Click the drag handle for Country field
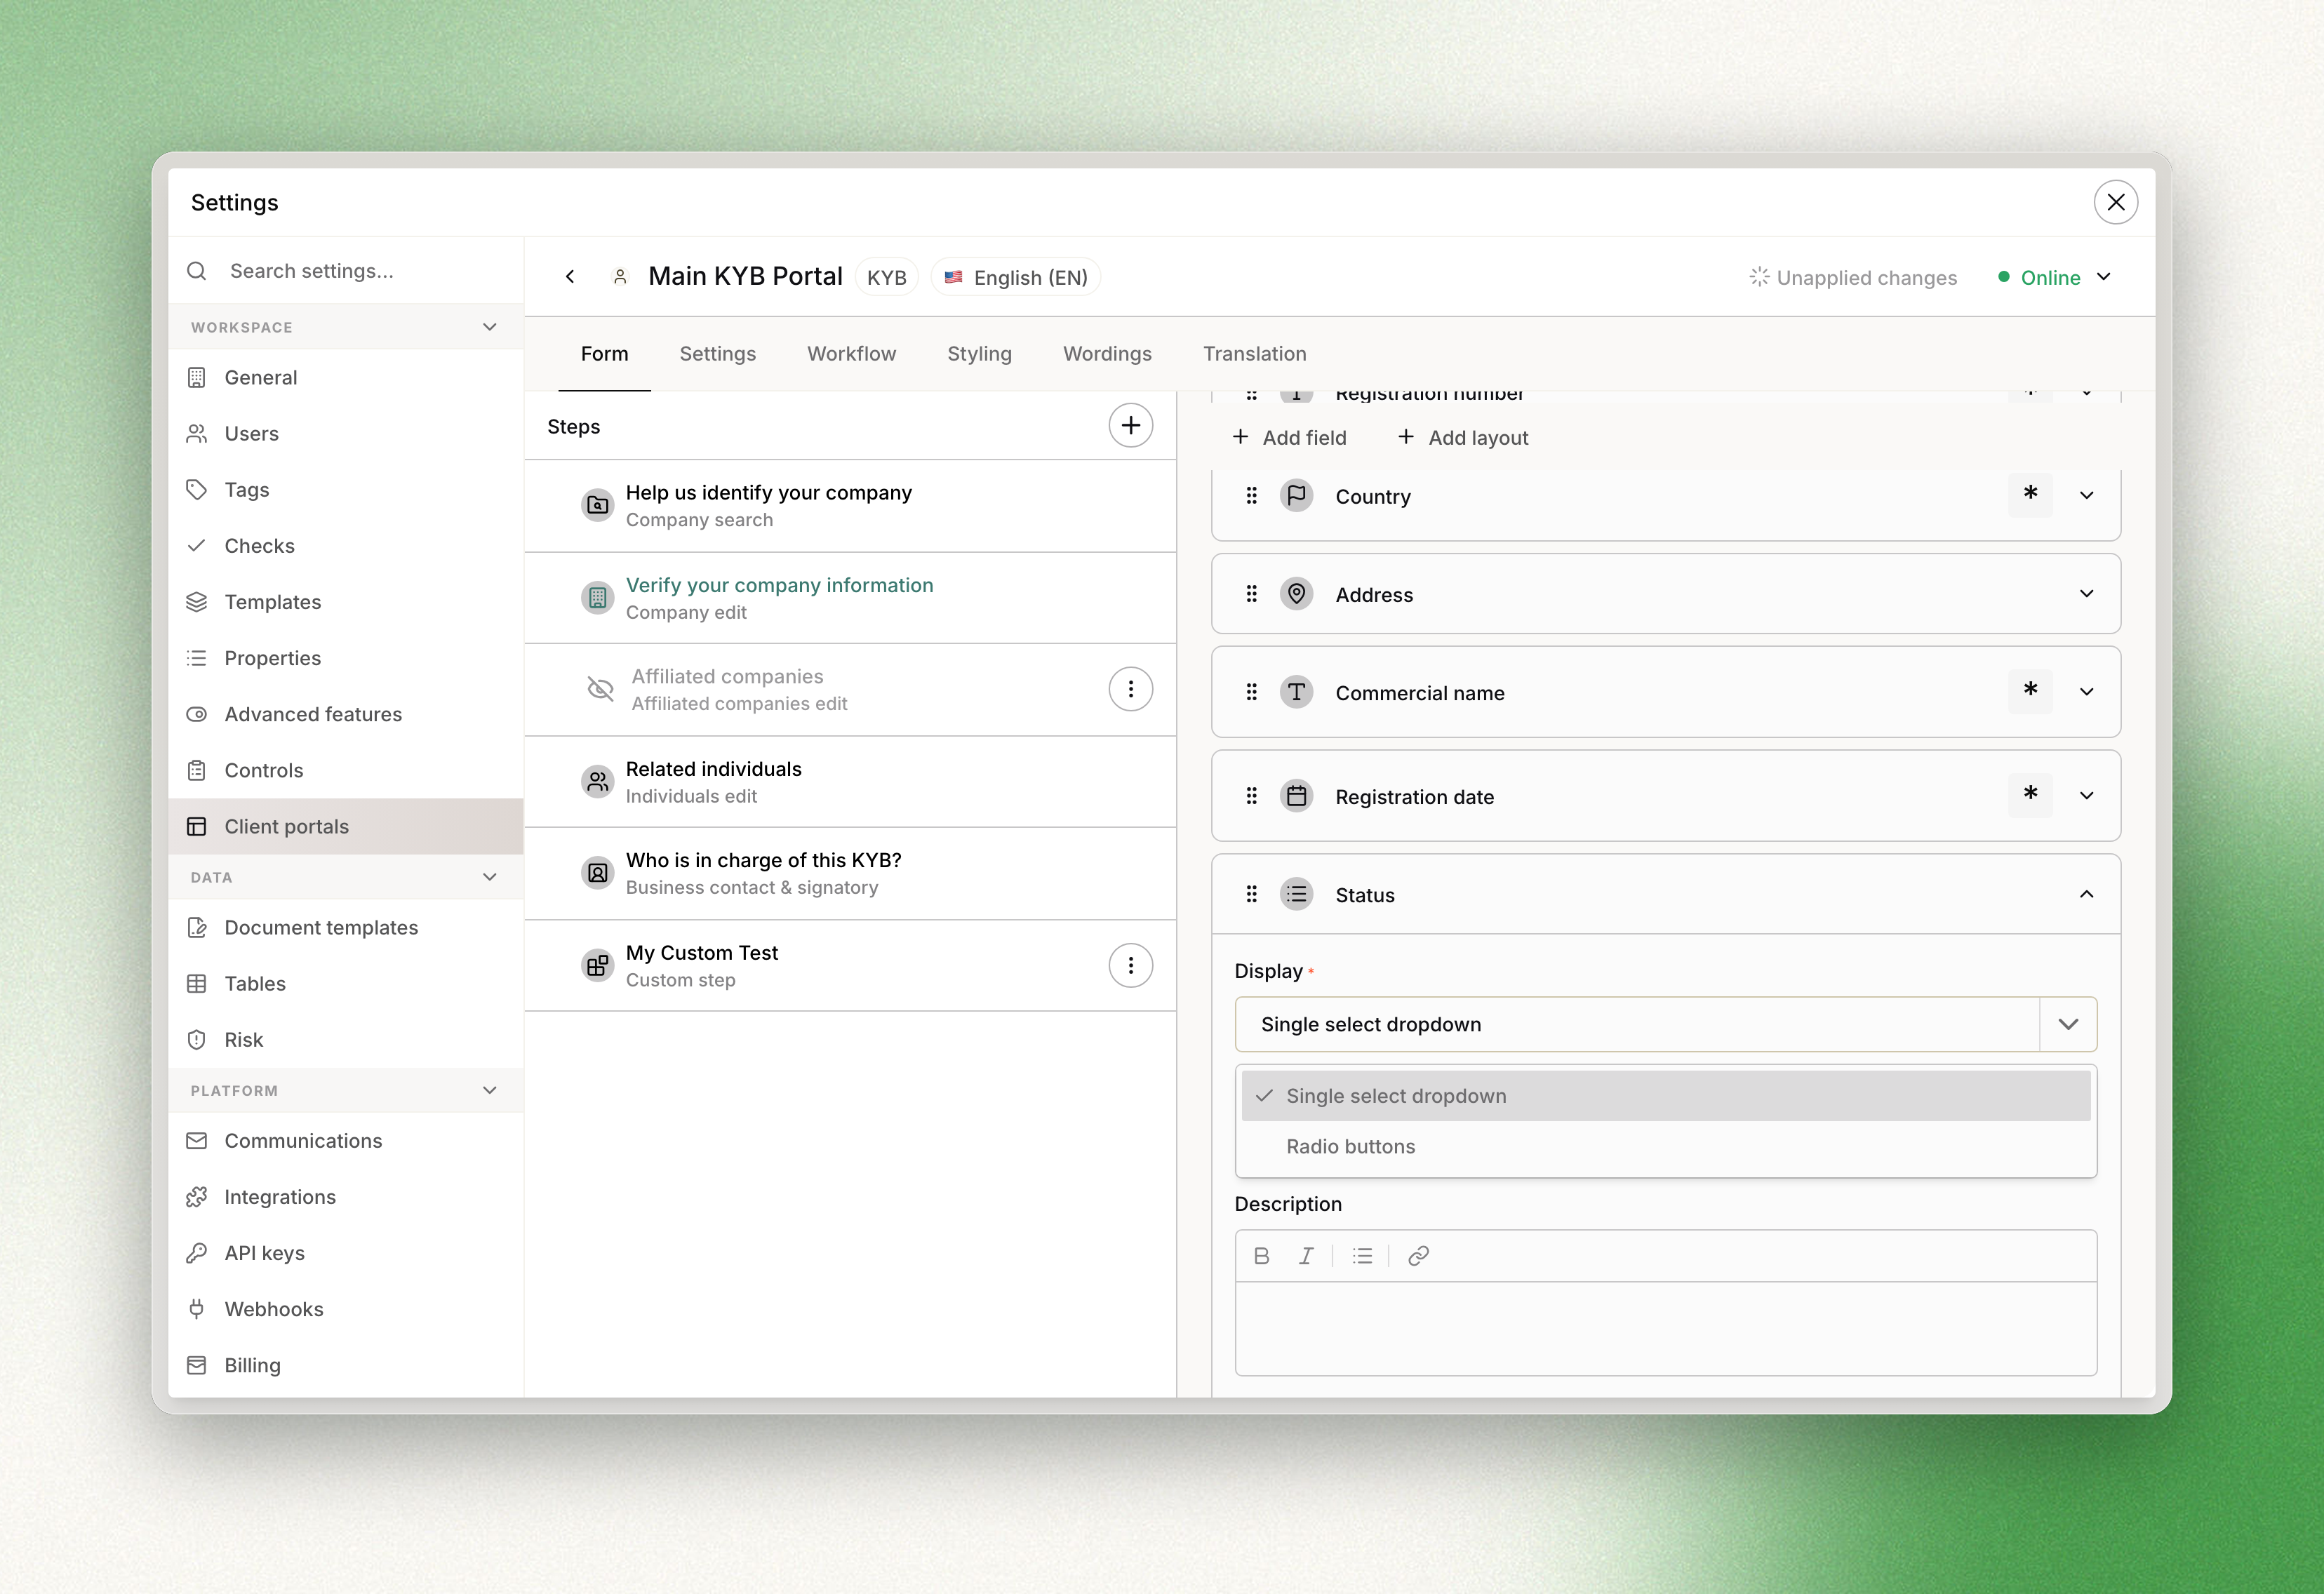Viewport: 2324px width, 1594px height. [1251, 495]
